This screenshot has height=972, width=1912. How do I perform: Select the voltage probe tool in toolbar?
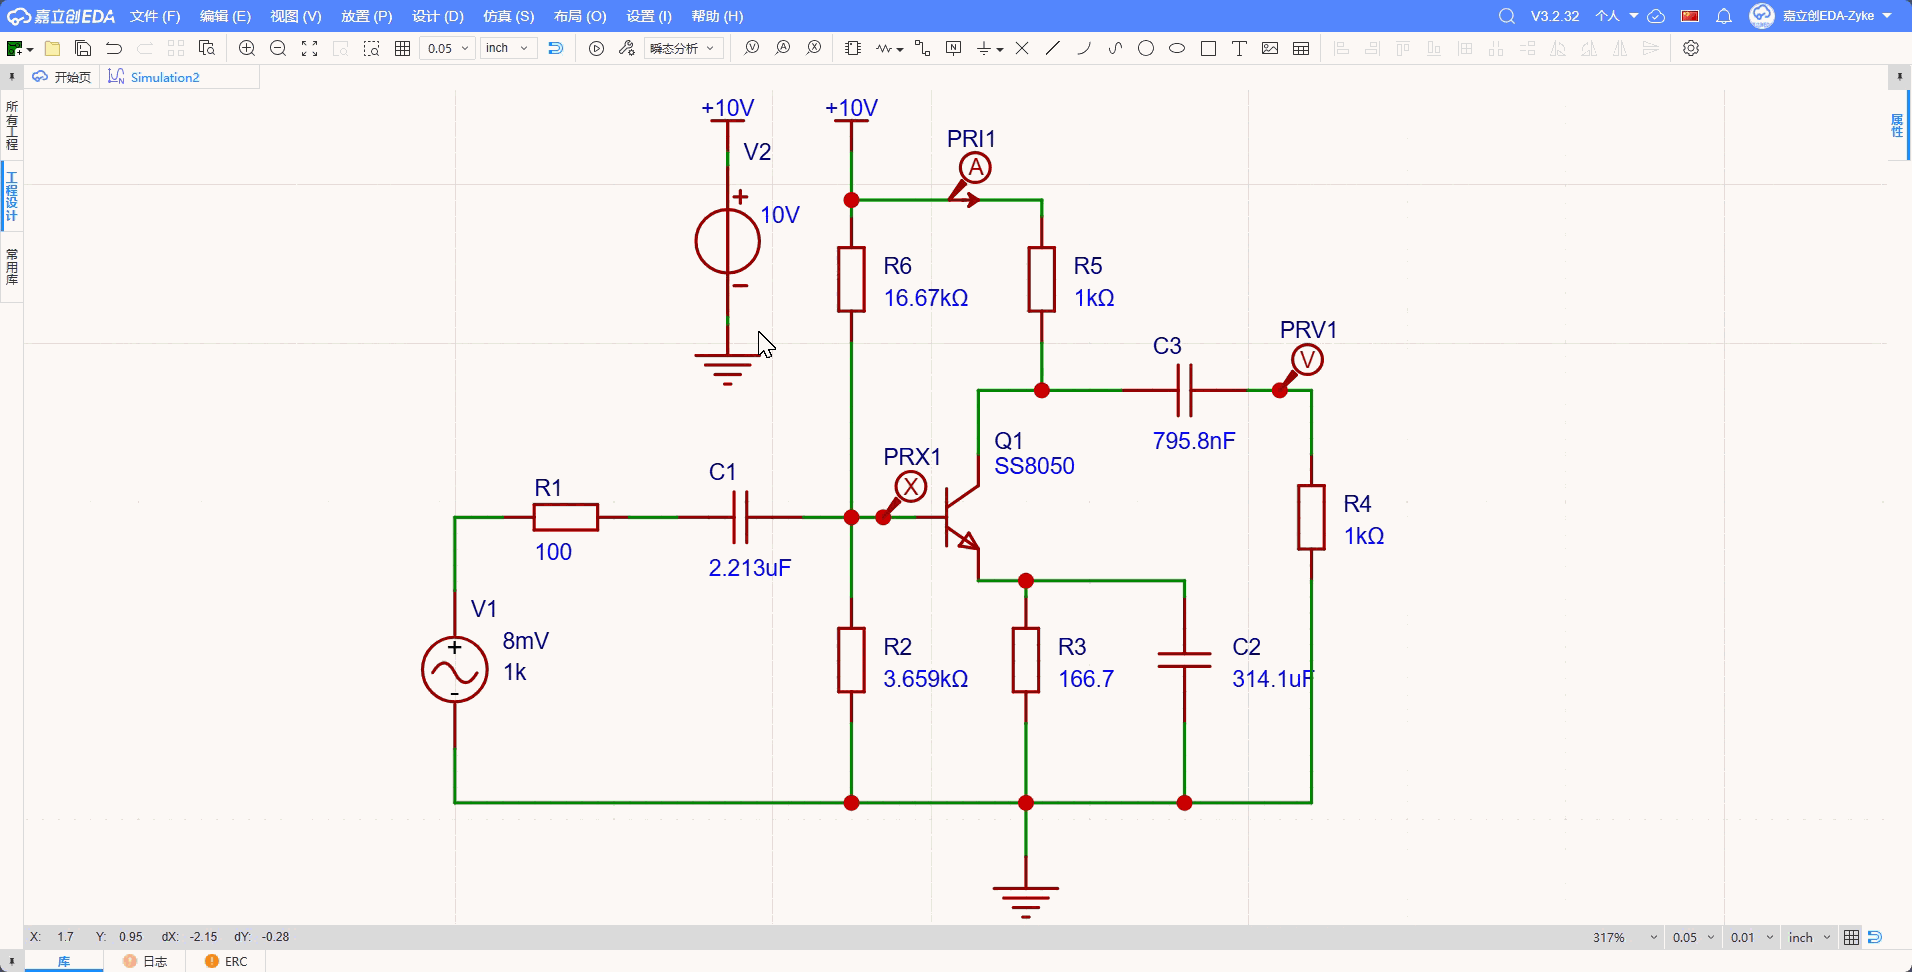click(752, 48)
